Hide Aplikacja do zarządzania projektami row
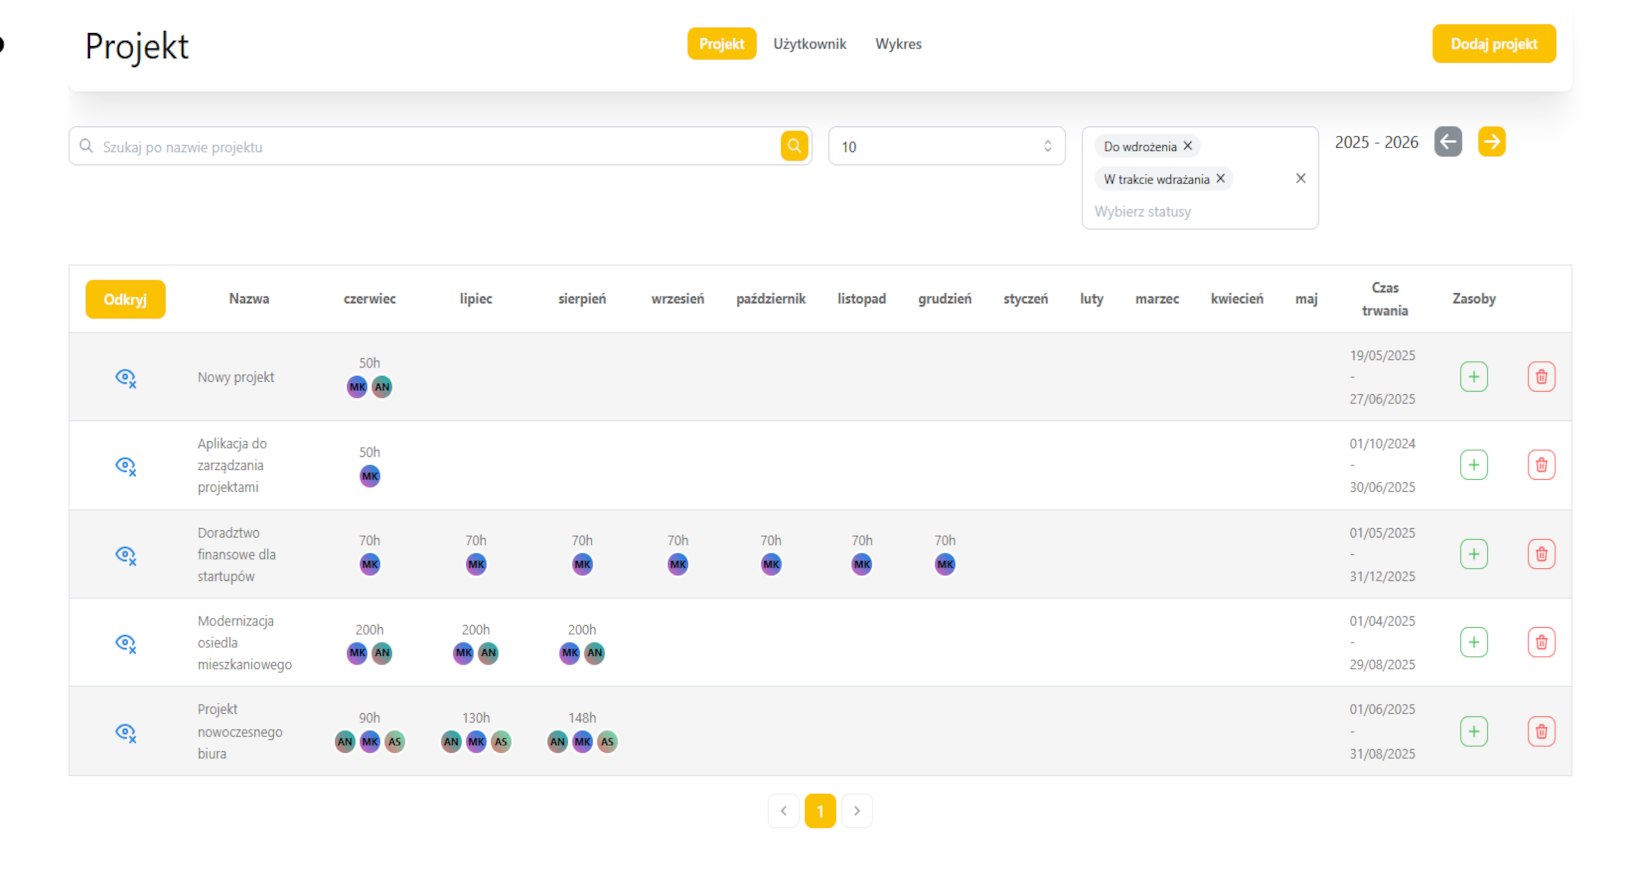 pyautogui.click(x=125, y=465)
